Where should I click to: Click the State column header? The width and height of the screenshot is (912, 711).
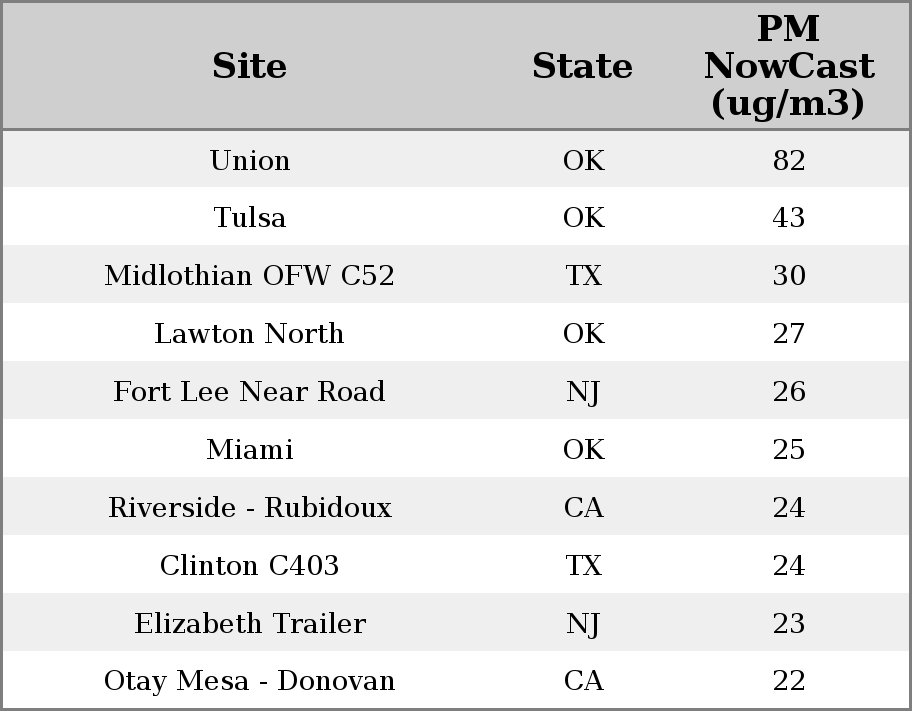[582, 66]
